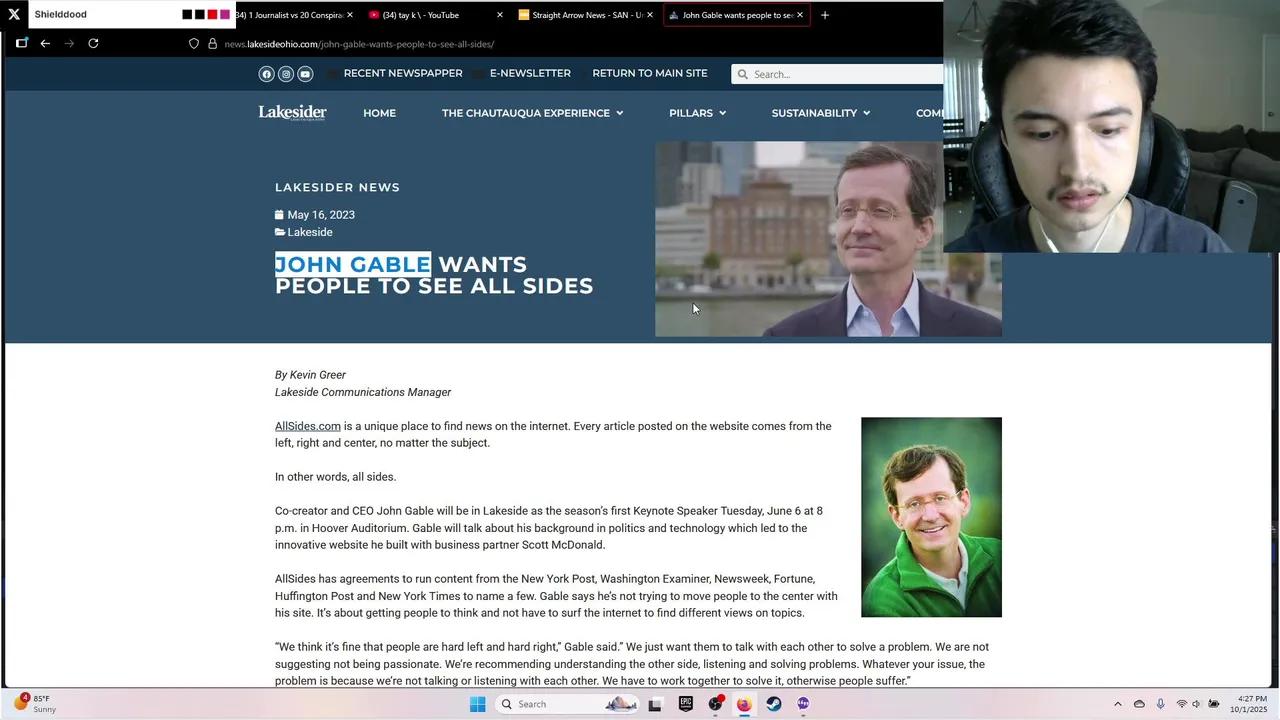The height and width of the screenshot is (720, 1280).
Task: Open Steam from the taskbar
Action: 774,704
